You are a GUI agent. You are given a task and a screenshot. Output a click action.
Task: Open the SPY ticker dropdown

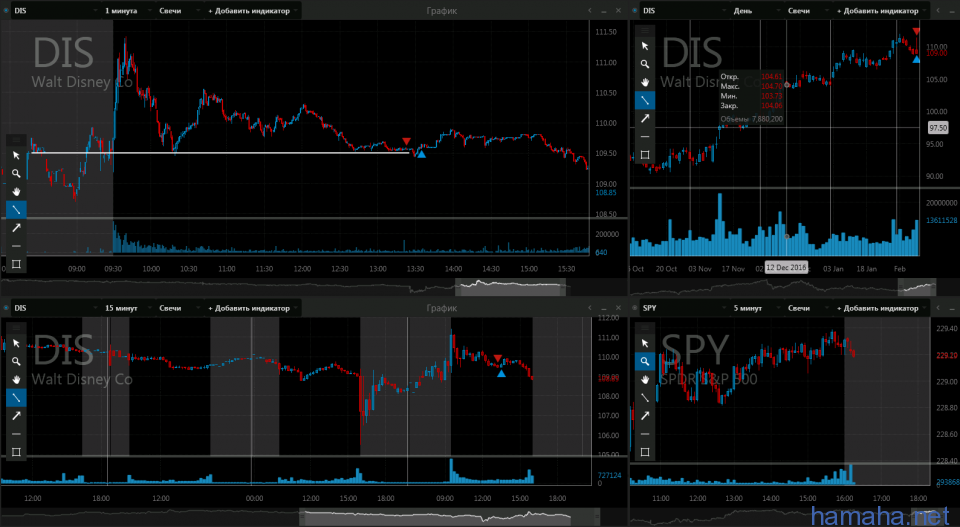684,308
